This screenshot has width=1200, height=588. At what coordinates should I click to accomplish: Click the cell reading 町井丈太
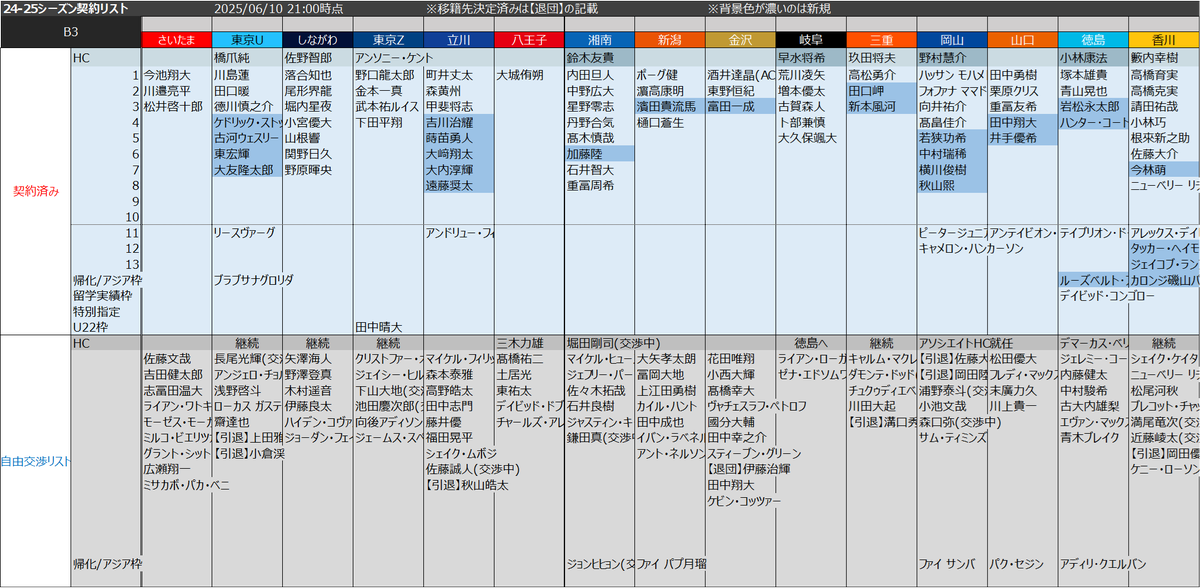(459, 74)
